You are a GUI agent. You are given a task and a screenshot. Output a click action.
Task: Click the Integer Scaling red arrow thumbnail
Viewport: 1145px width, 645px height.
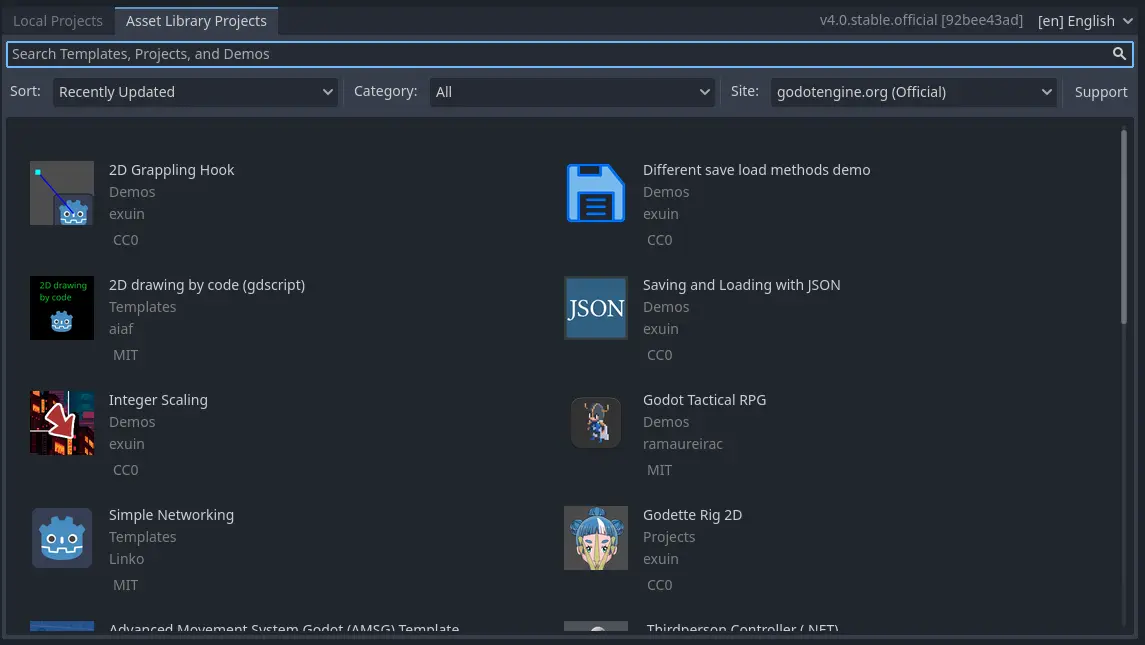pyautogui.click(x=62, y=422)
